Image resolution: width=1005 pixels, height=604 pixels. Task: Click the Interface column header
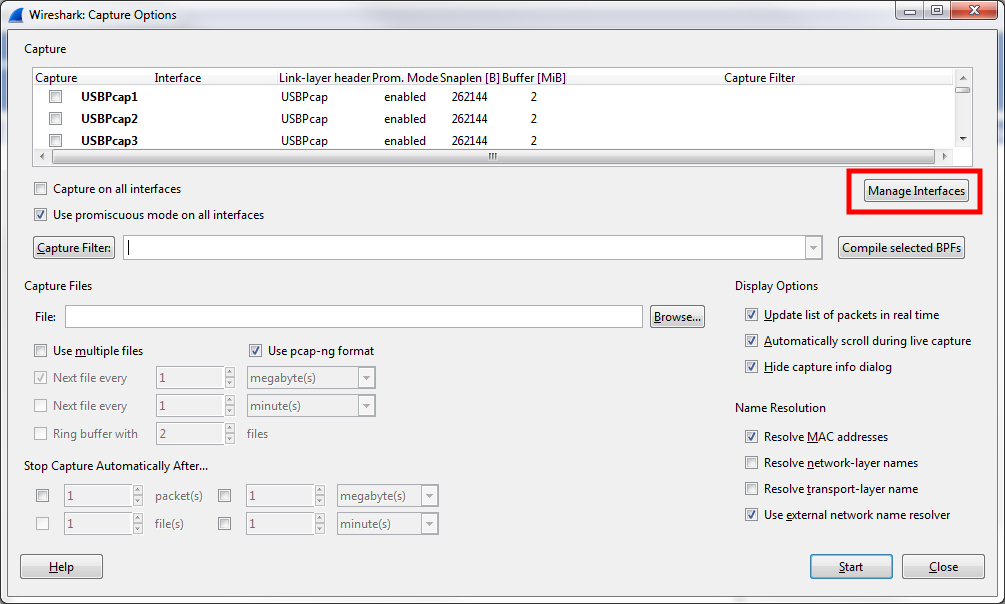tap(178, 78)
